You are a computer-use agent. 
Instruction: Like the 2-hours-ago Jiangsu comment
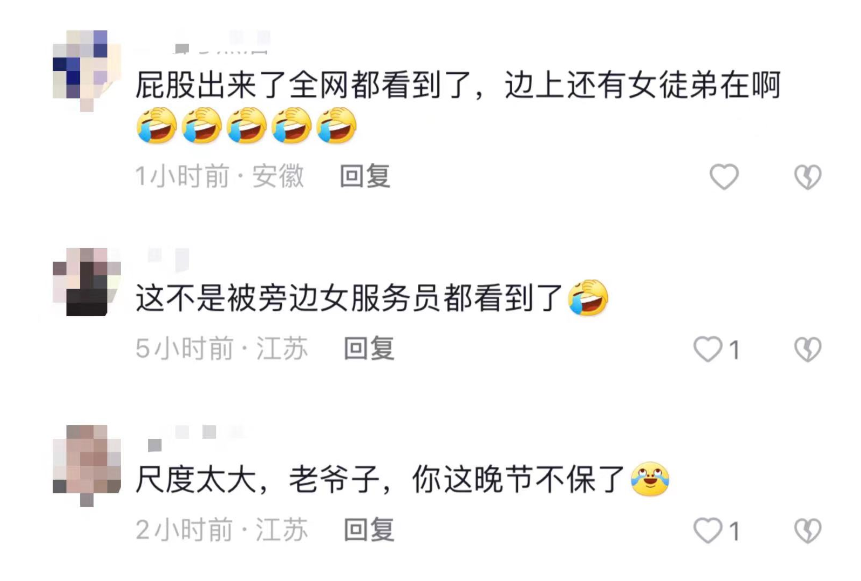[708, 530]
